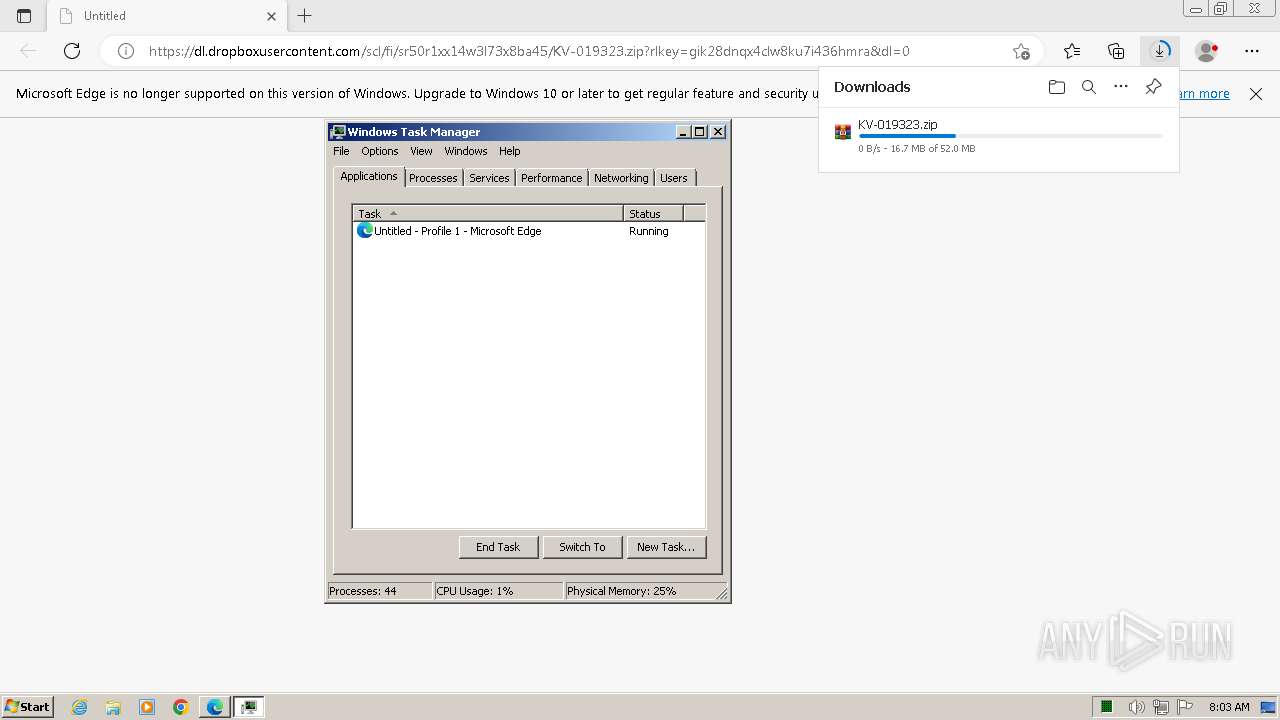Open the volume tray icon
Viewport: 1280px width, 720px height.
[x=1136, y=707]
